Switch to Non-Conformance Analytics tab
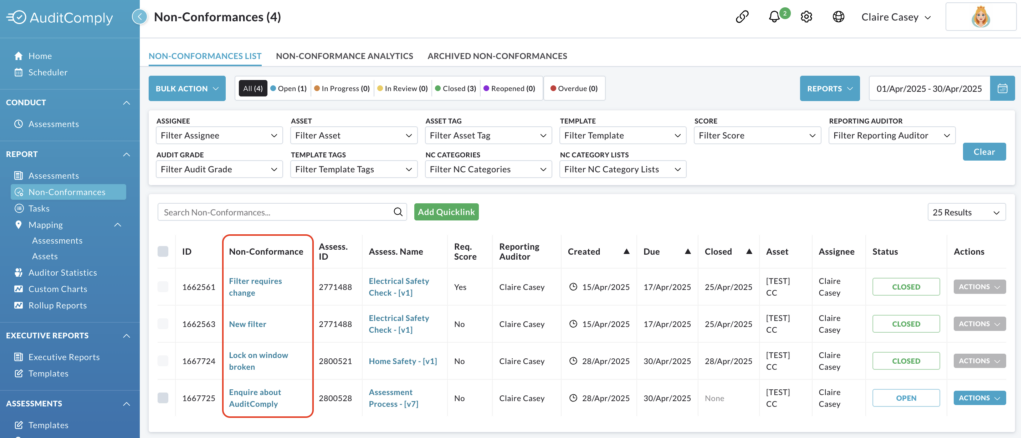Image resolution: width=1021 pixels, height=438 pixels. tap(344, 56)
